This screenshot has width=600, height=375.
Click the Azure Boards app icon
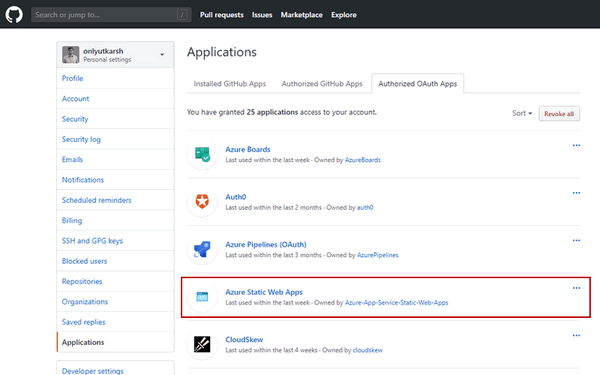(202, 154)
